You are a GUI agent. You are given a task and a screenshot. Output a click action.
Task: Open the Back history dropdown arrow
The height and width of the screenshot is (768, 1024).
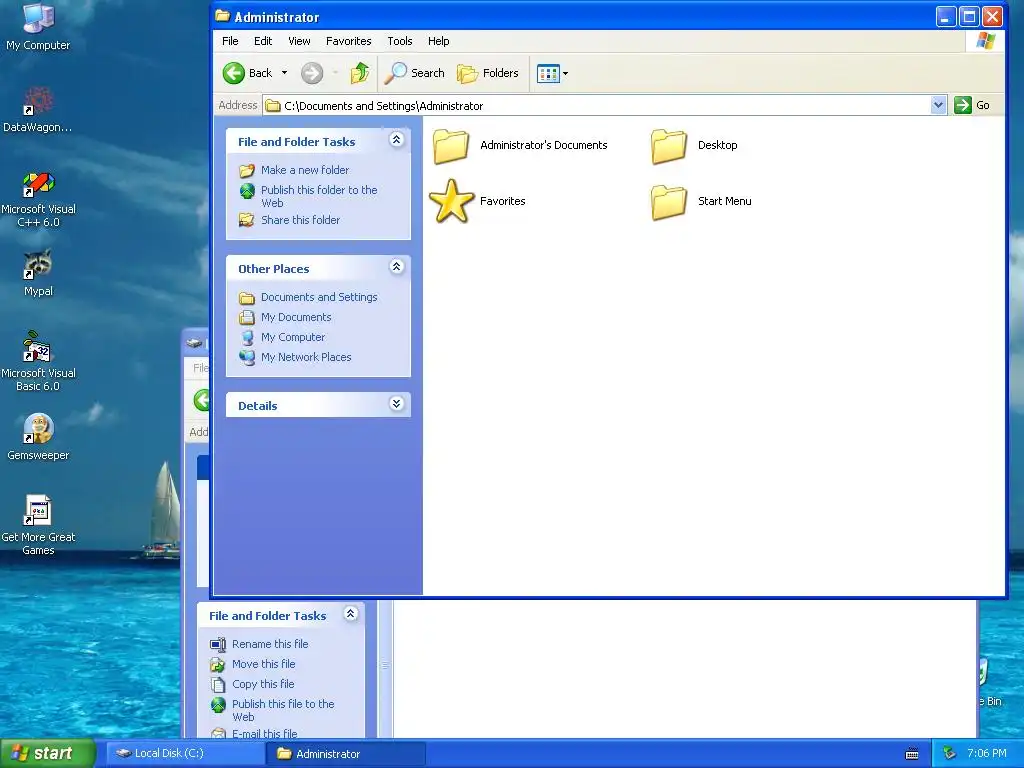click(x=284, y=73)
